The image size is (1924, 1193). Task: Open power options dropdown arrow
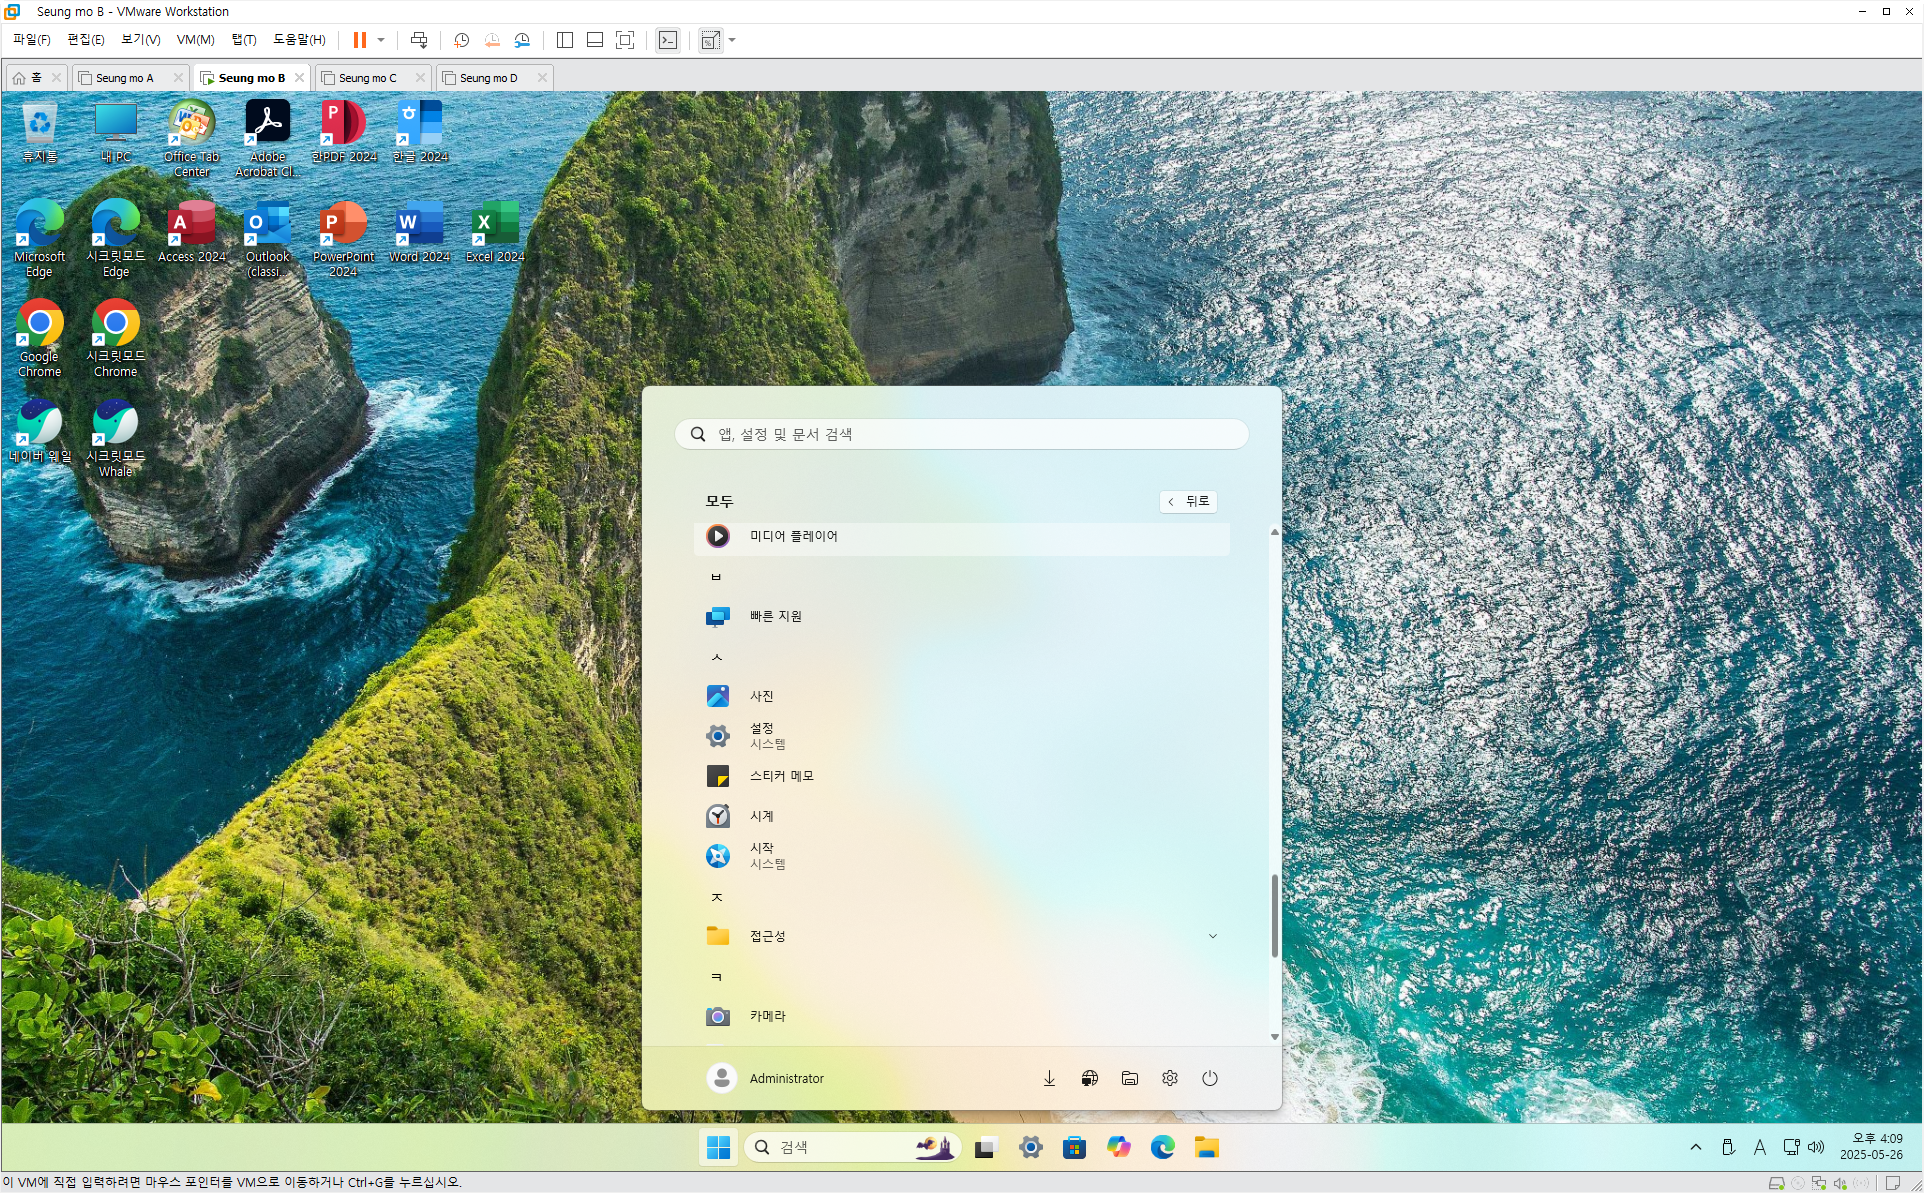tap(381, 40)
